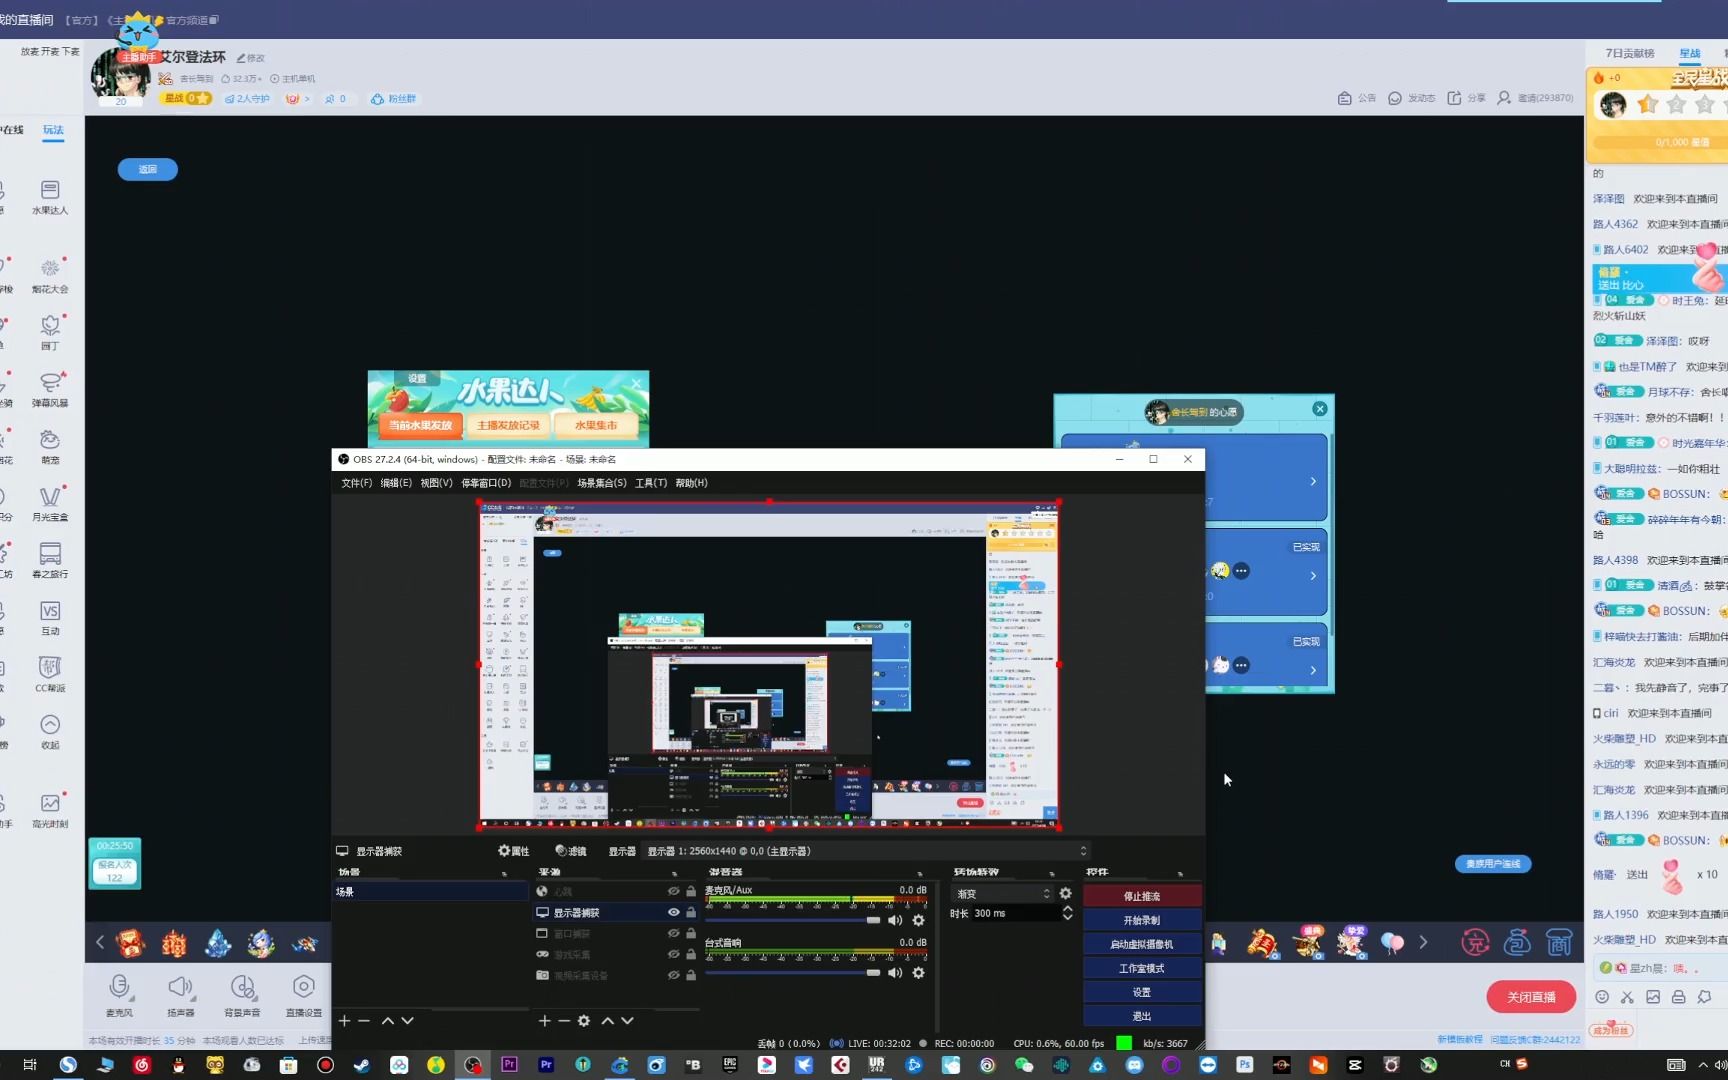
Task: Open the 显示器 display selection dropdown
Action: click(867, 851)
